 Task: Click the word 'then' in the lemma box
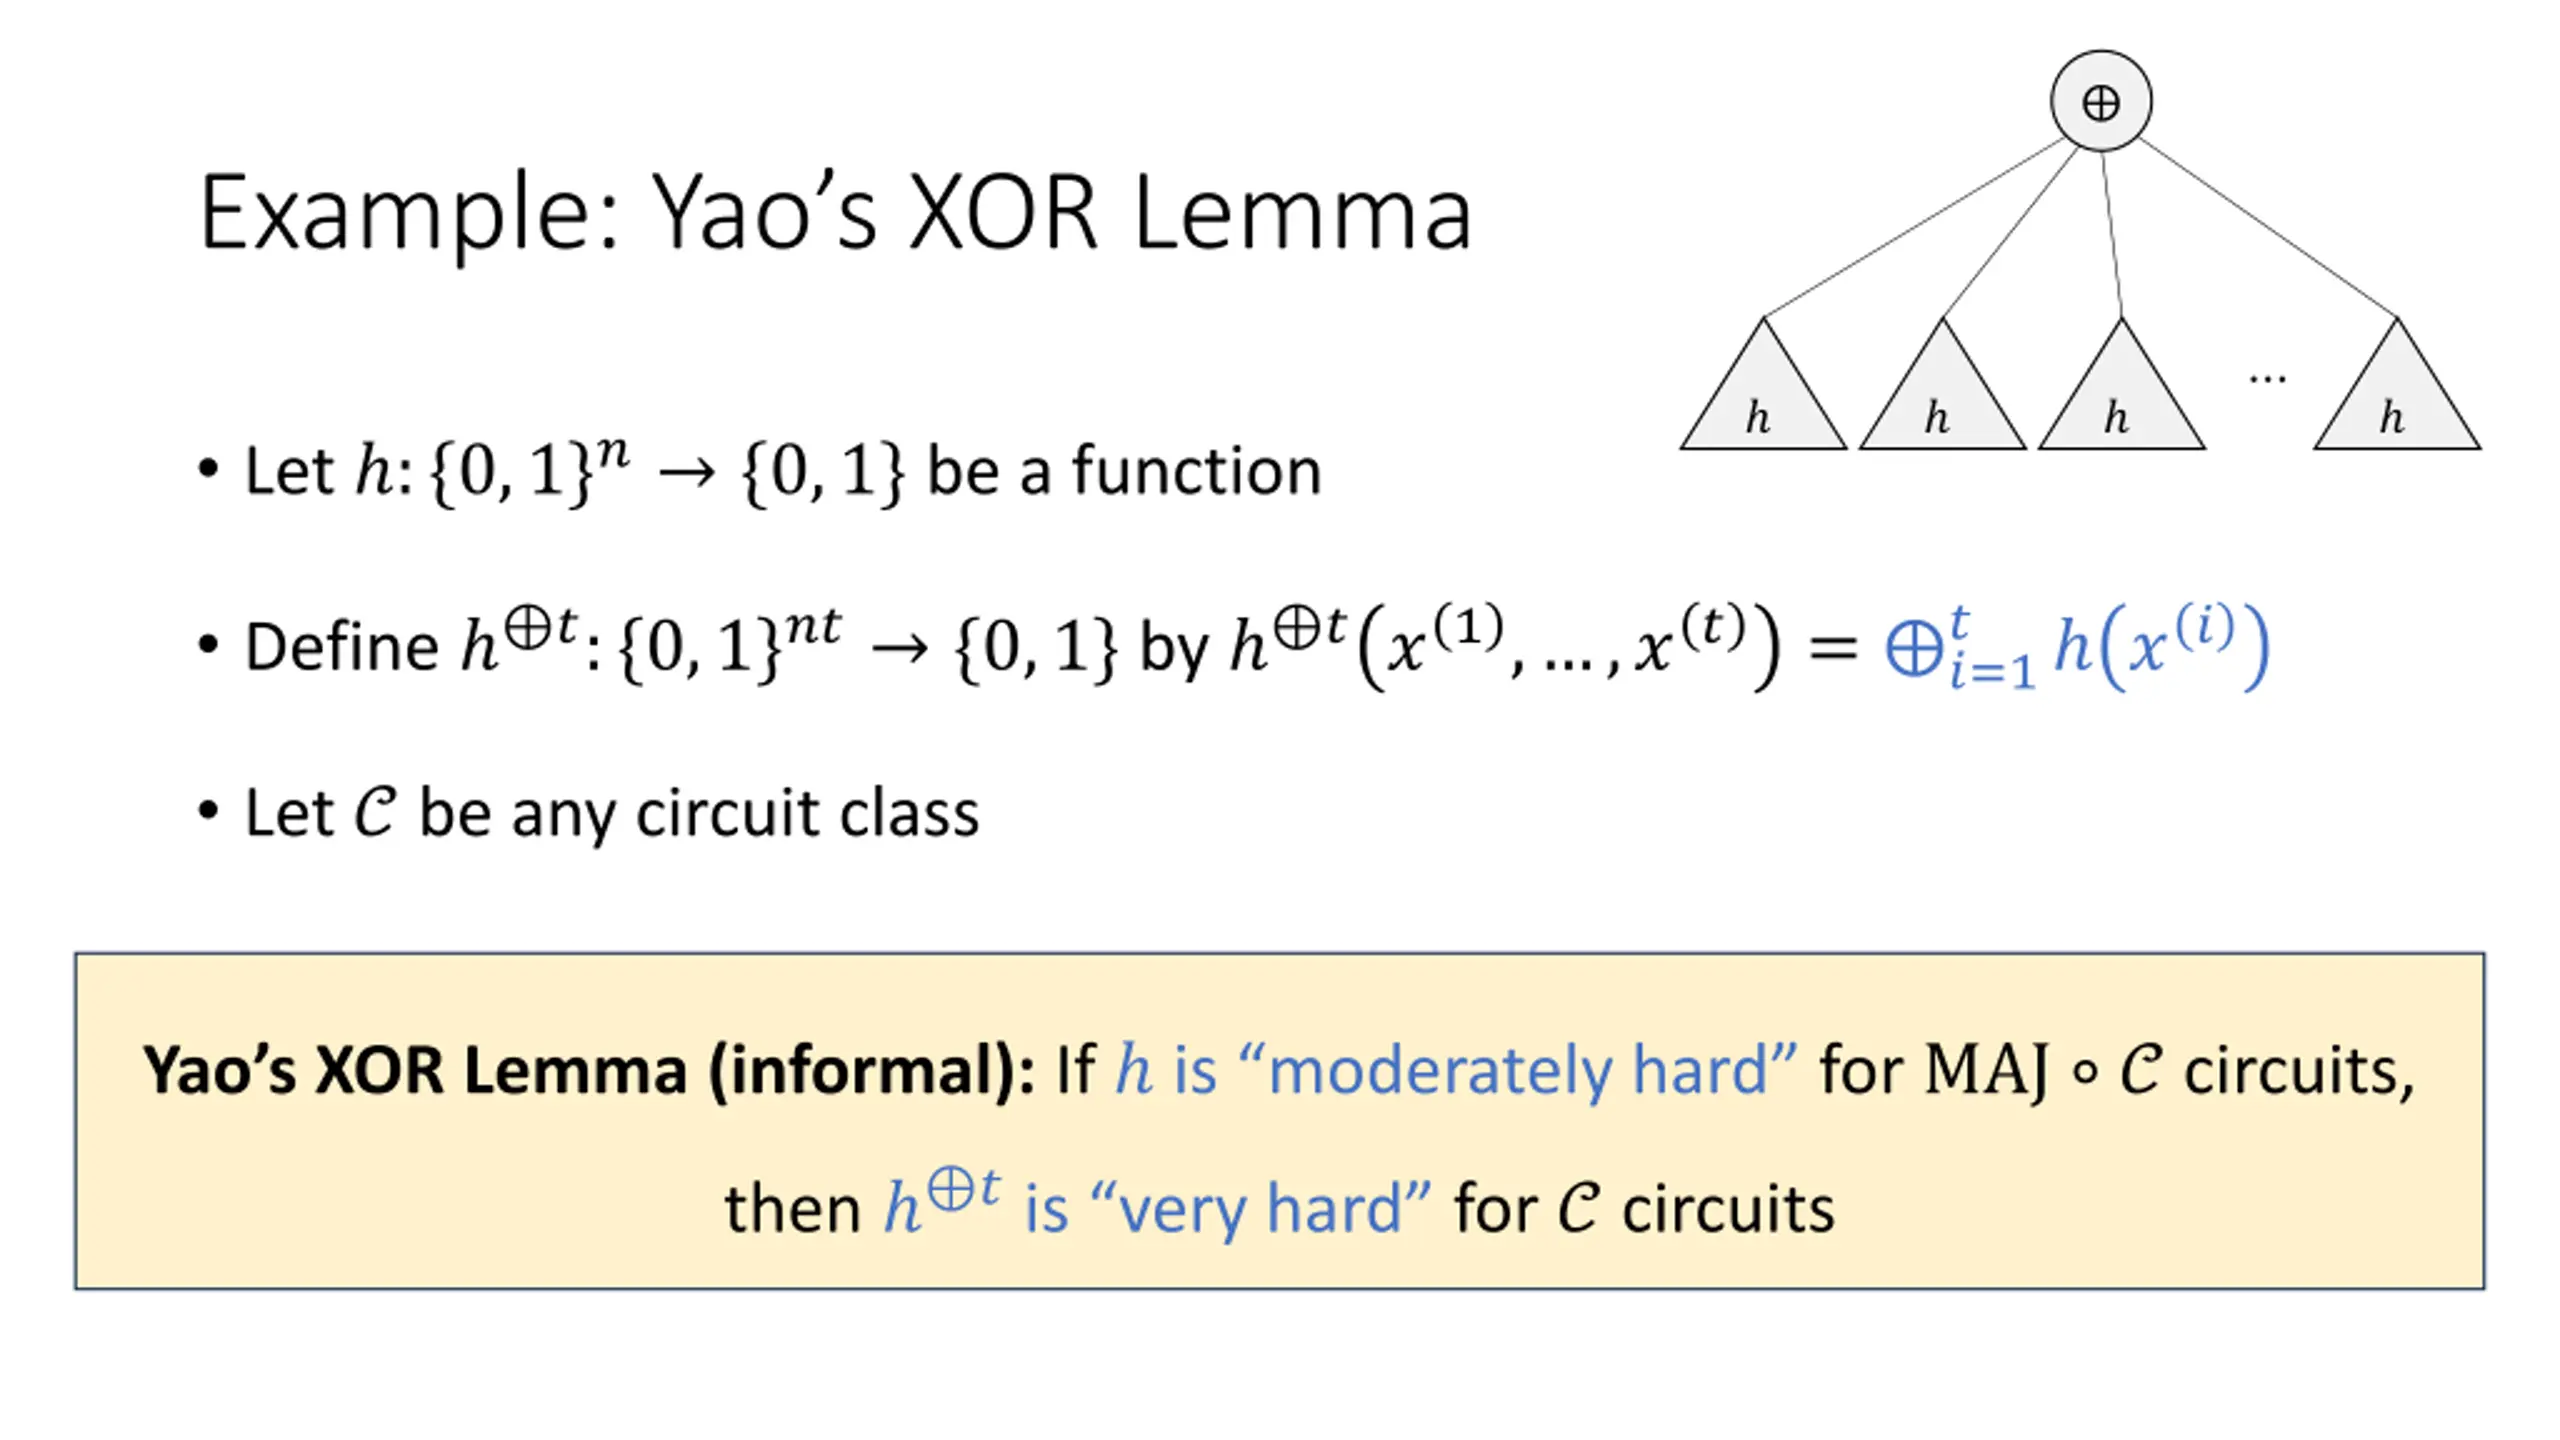tap(792, 1209)
